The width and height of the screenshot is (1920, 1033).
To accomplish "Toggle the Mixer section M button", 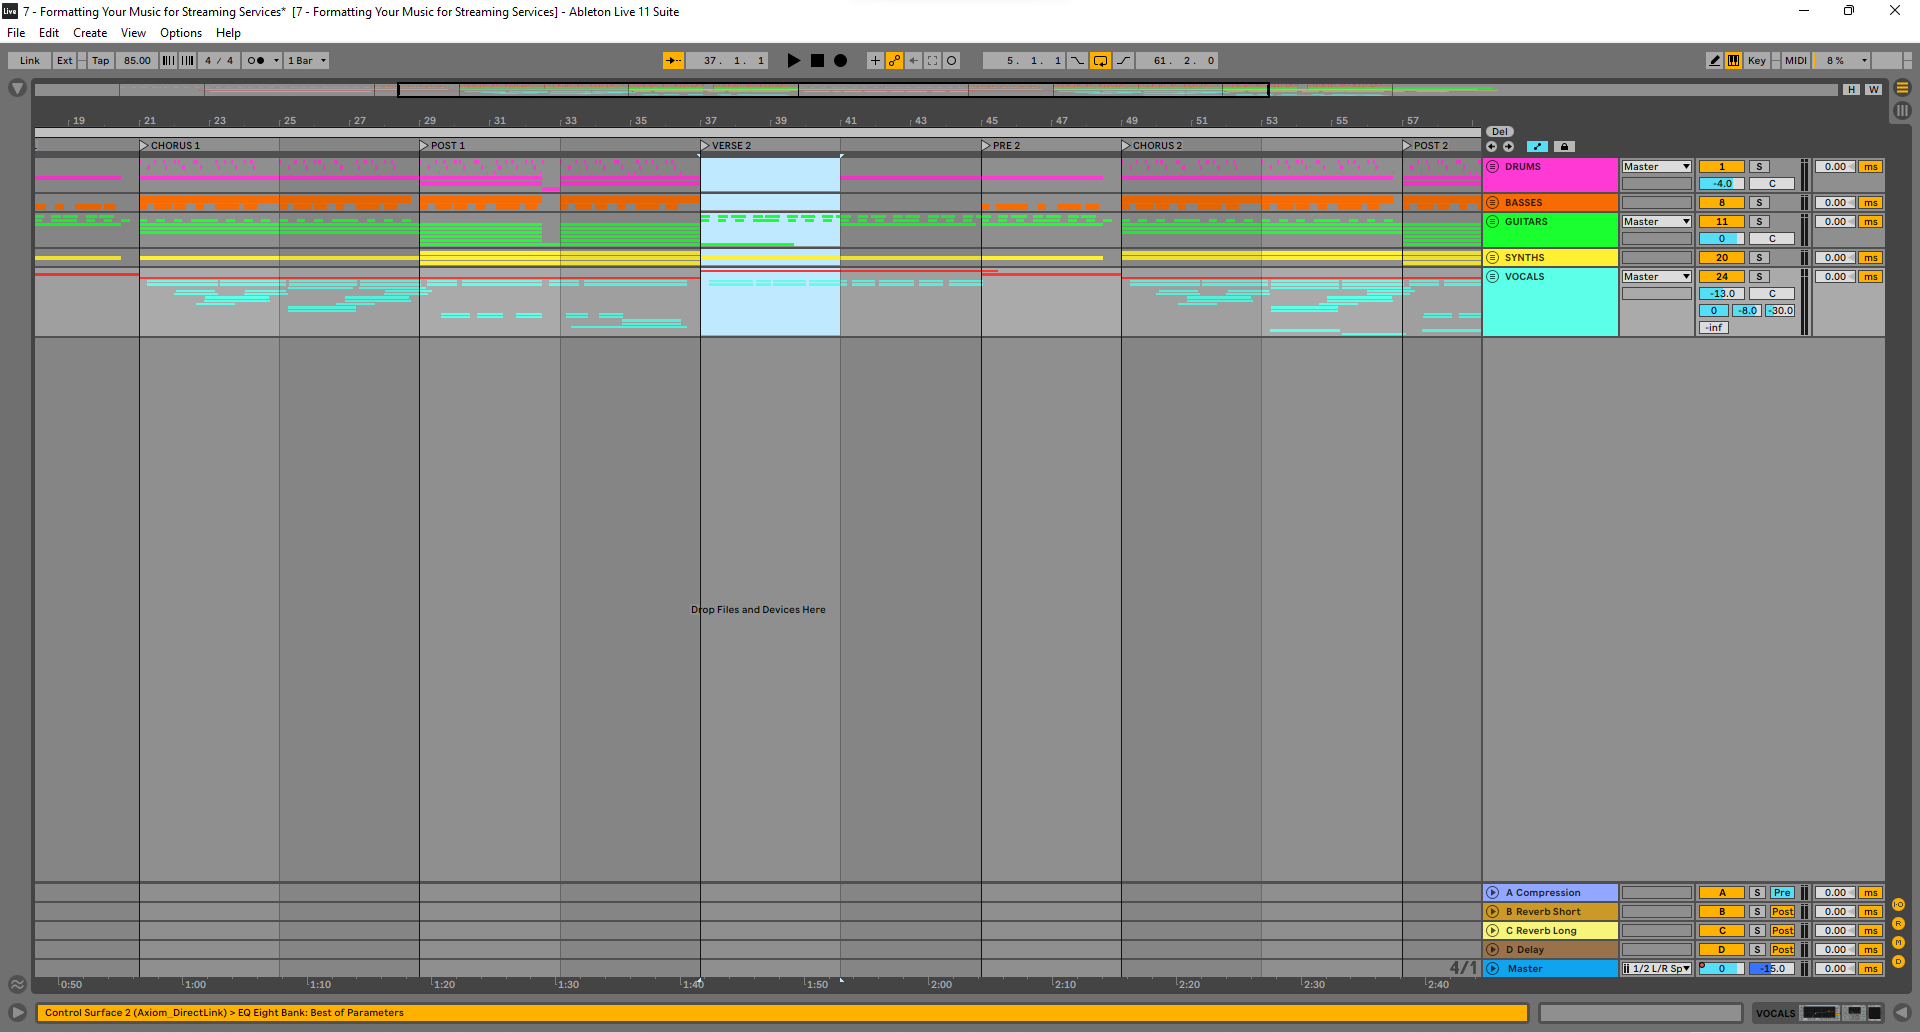I will [1898, 943].
